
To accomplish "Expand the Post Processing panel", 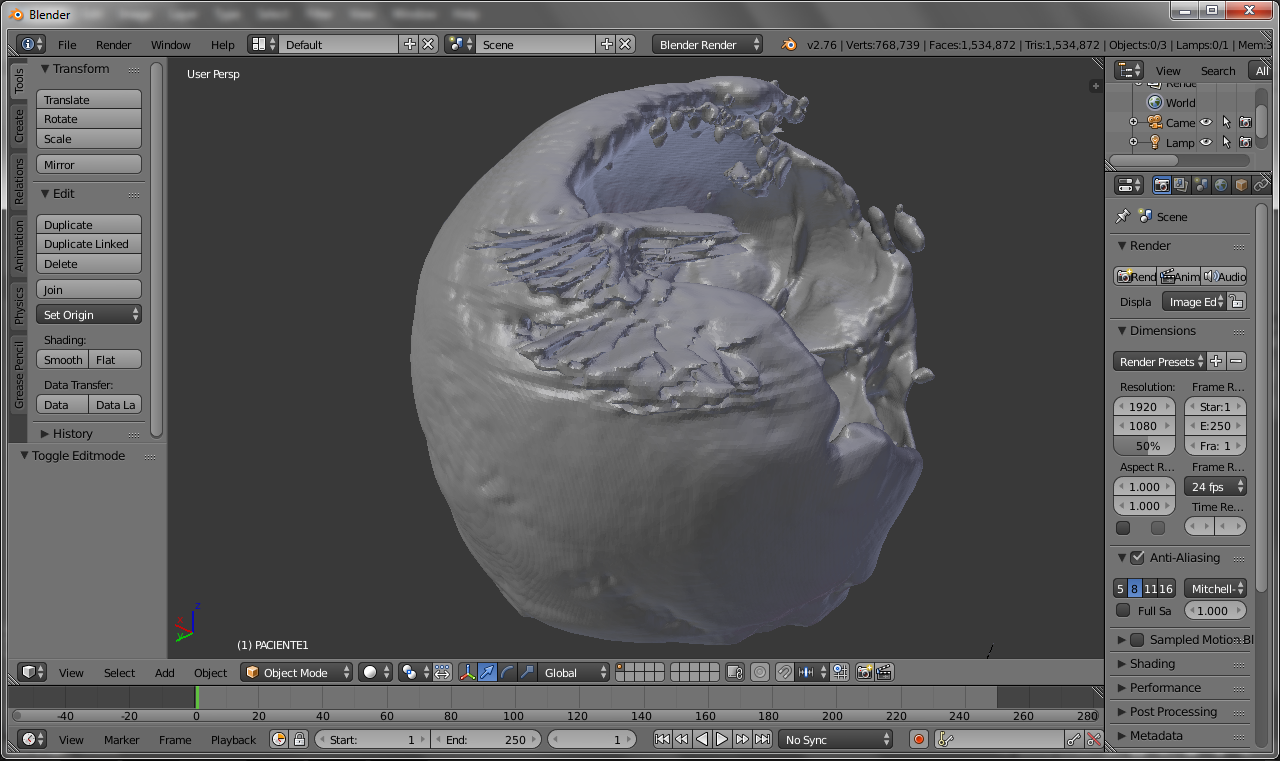I will pos(1172,712).
